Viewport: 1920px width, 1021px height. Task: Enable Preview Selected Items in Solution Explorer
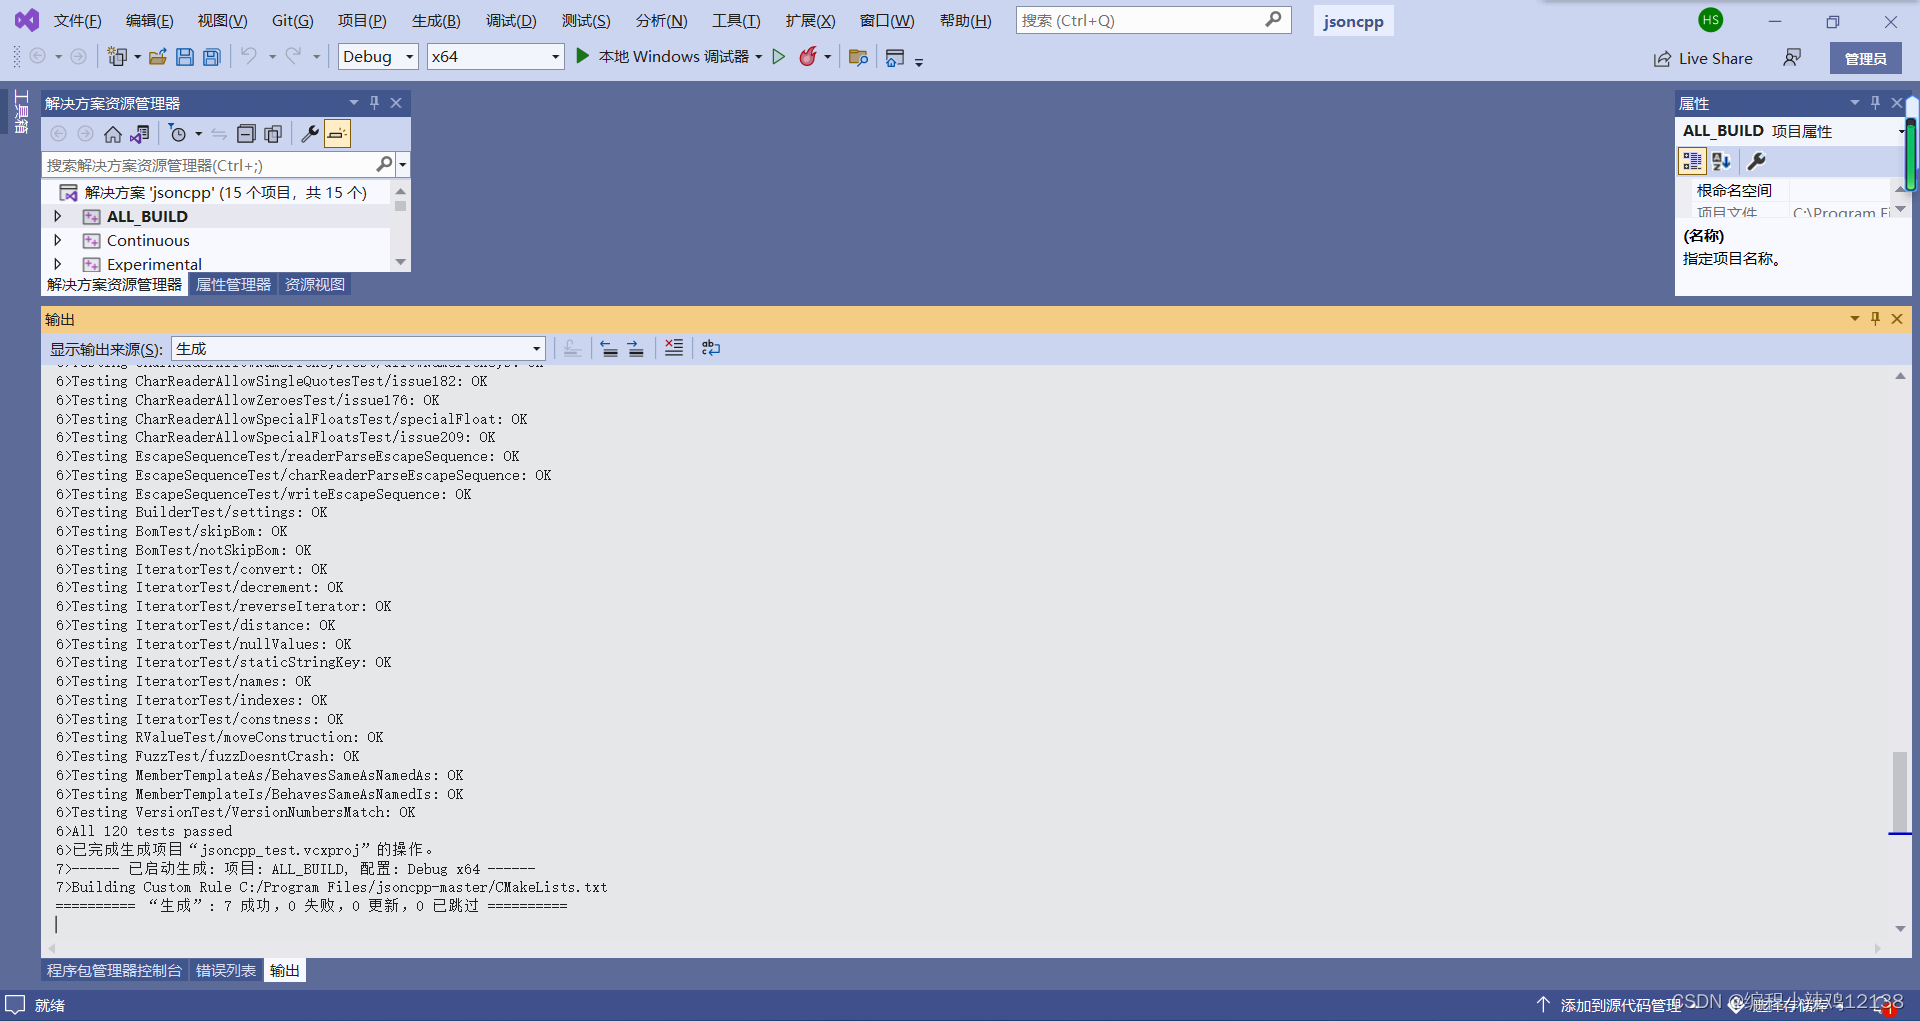(337, 133)
